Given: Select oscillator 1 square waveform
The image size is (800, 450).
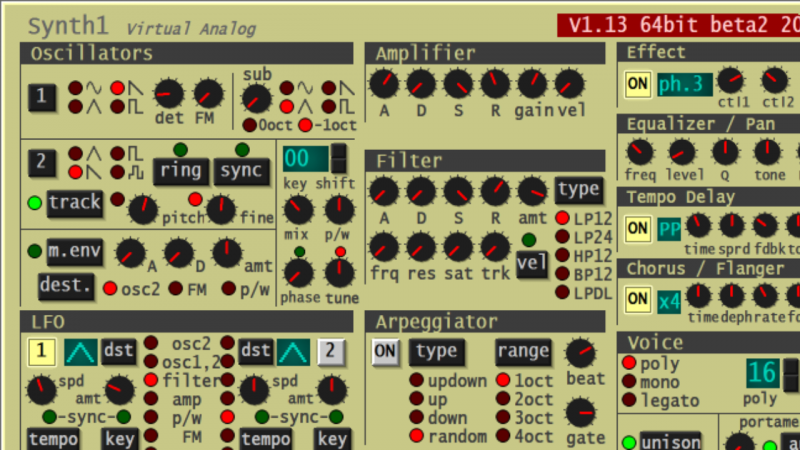Looking at the screenshot, I should tap(117, 107).
